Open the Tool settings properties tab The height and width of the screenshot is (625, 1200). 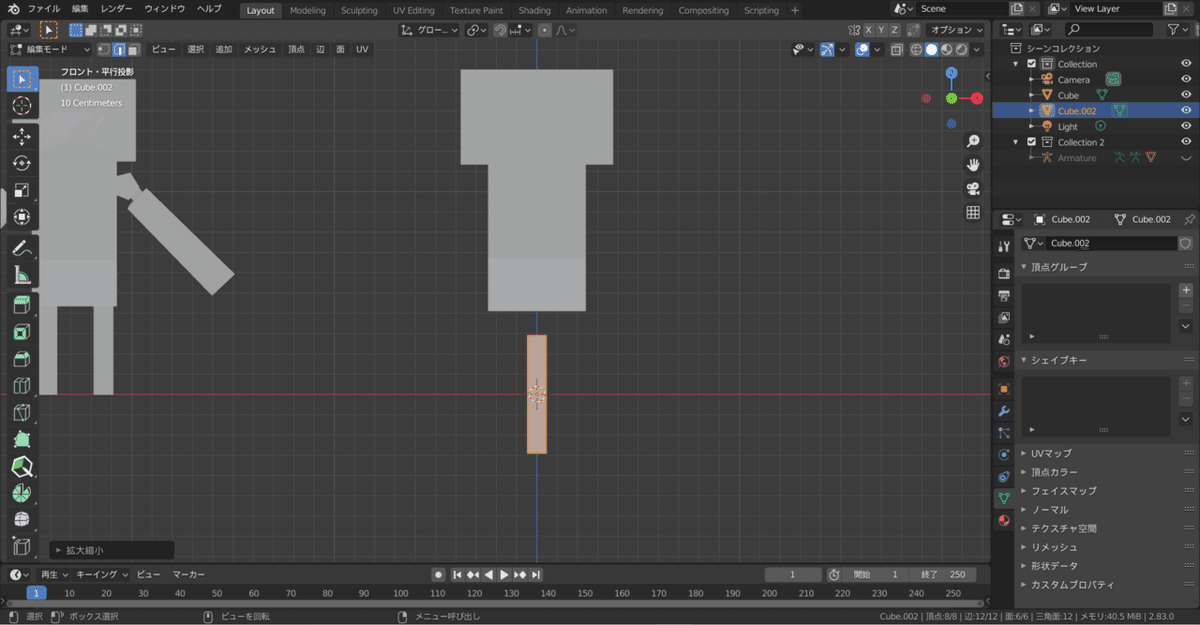point(1004,246)
